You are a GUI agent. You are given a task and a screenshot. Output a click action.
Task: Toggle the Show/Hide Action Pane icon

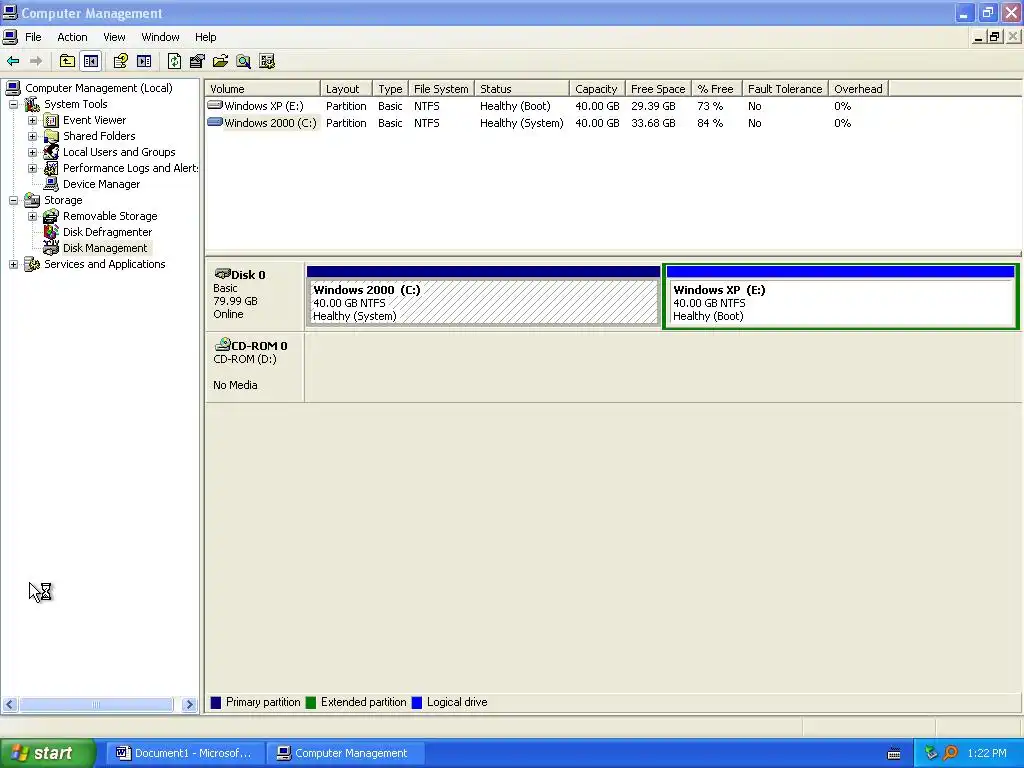pyautogui.click(x=144, y=61)
